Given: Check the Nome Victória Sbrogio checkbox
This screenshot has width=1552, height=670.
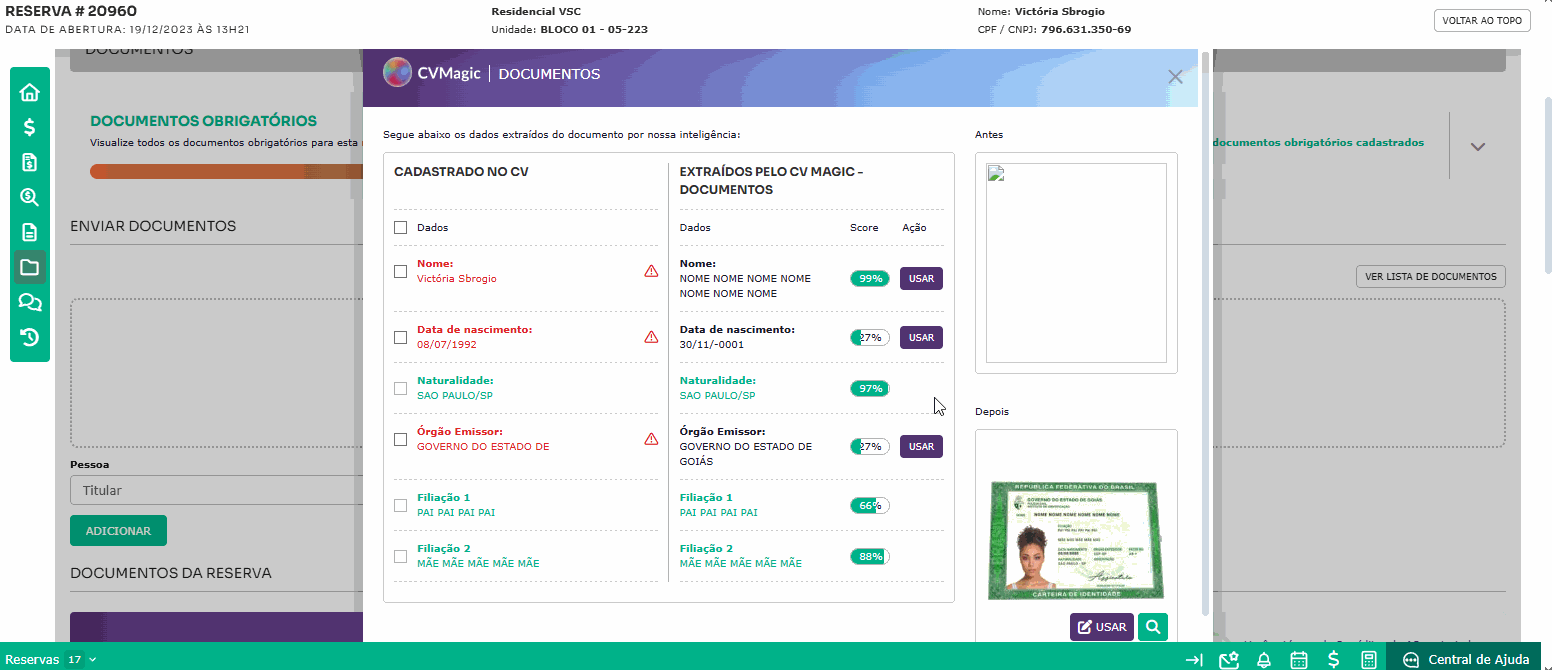Looking at the screenshot, I should (400, 271).
